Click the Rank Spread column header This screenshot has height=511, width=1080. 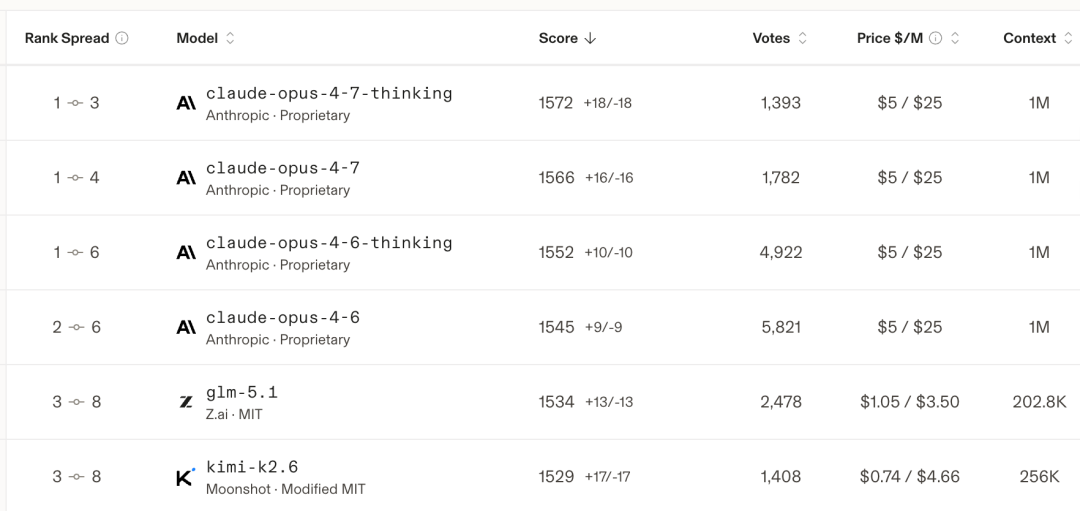point(67,39)
